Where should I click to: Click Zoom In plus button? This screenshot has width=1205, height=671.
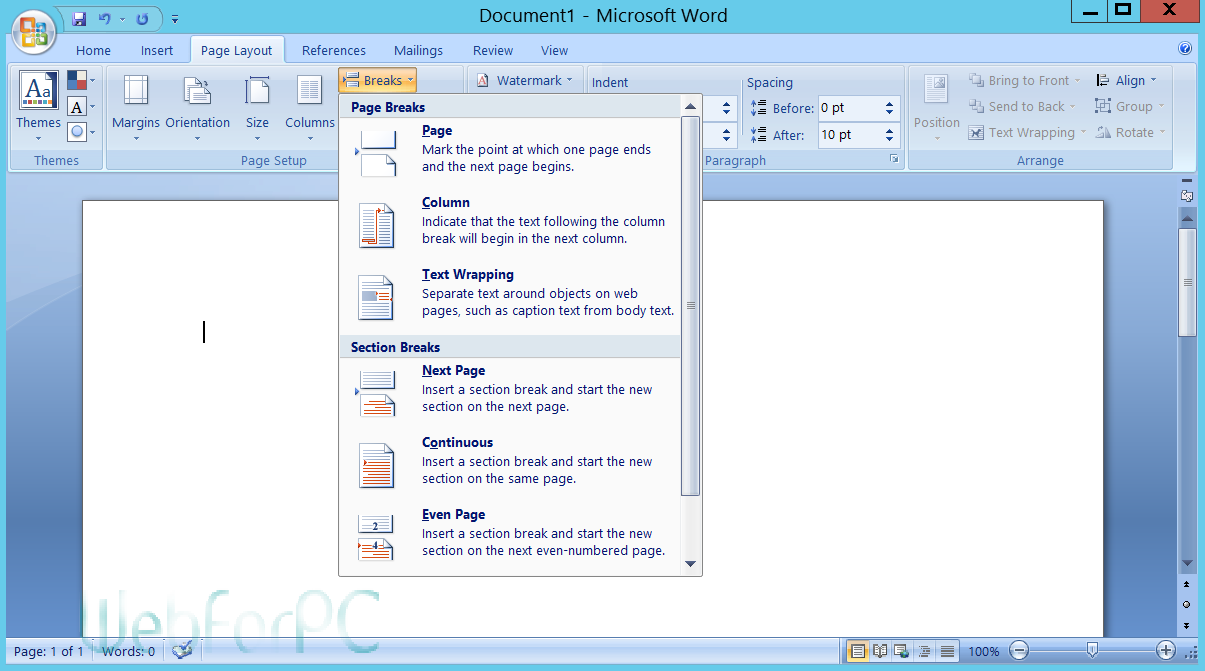(x=1166, y=651)
